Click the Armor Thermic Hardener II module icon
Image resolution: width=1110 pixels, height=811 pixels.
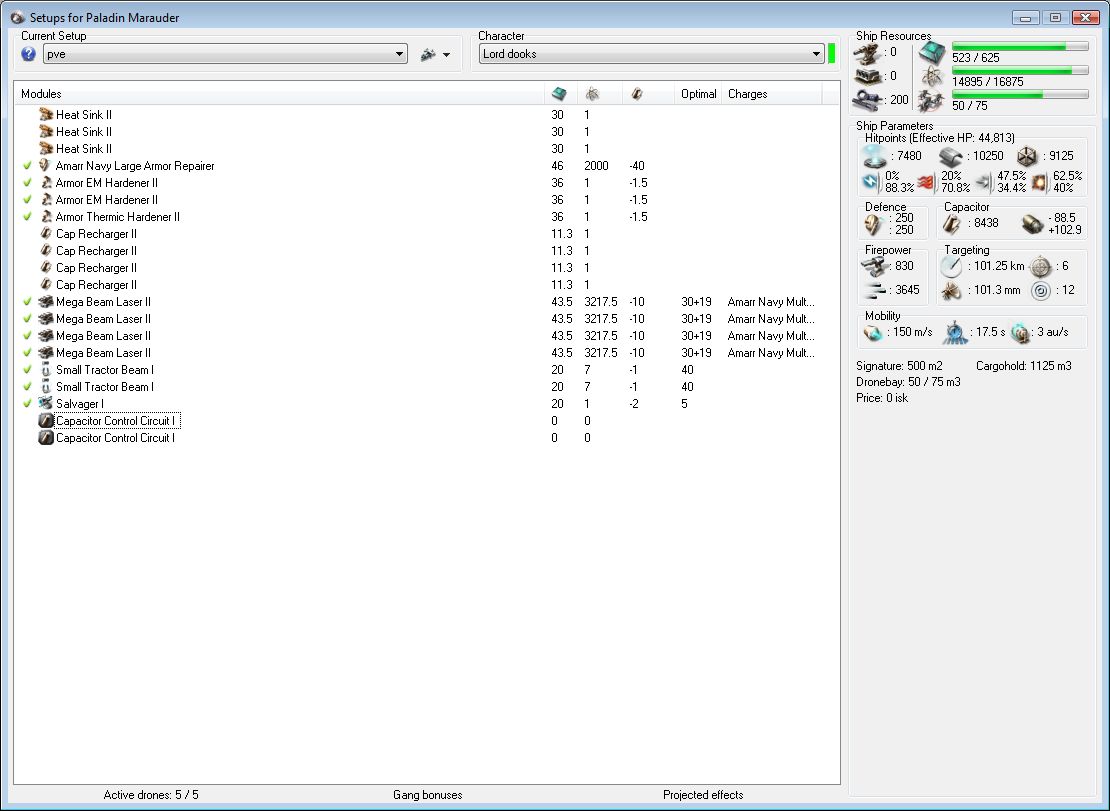pos(45,217)
